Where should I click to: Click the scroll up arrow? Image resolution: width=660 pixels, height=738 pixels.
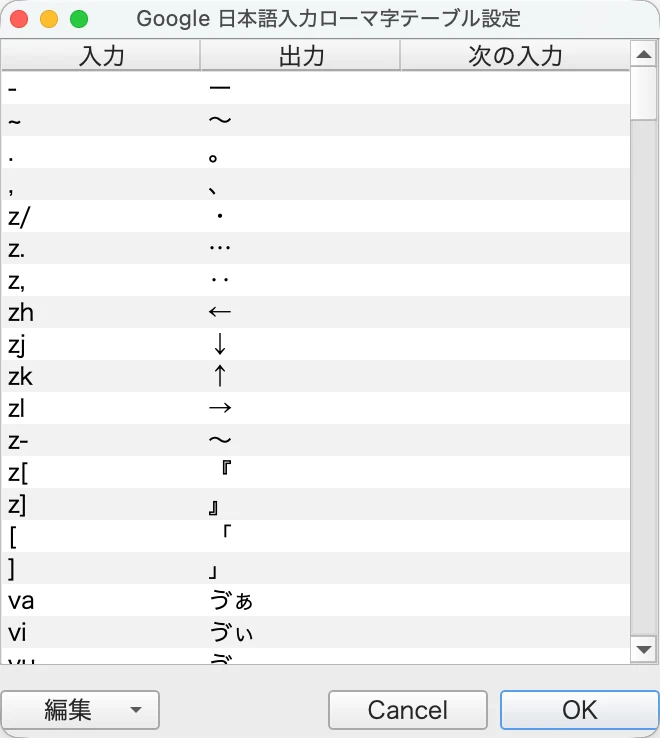[644, 55]
